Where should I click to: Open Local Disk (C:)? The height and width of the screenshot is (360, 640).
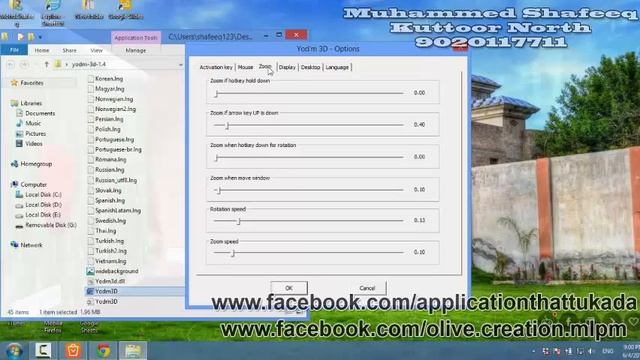point(43,195)
